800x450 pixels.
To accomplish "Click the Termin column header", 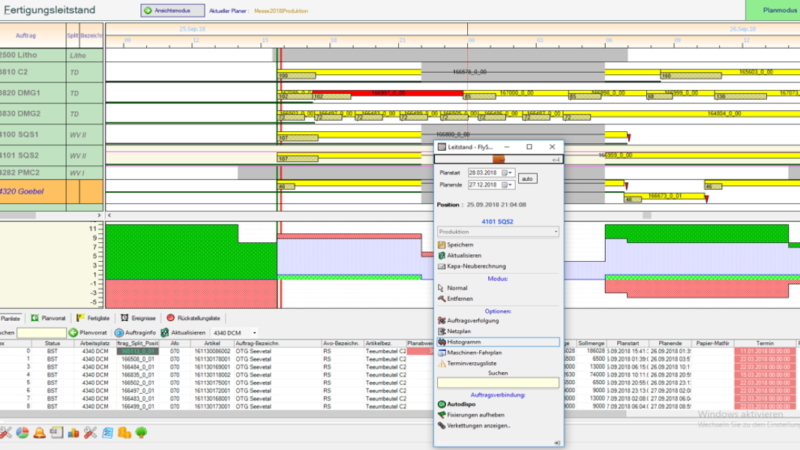I will [765, 343].
